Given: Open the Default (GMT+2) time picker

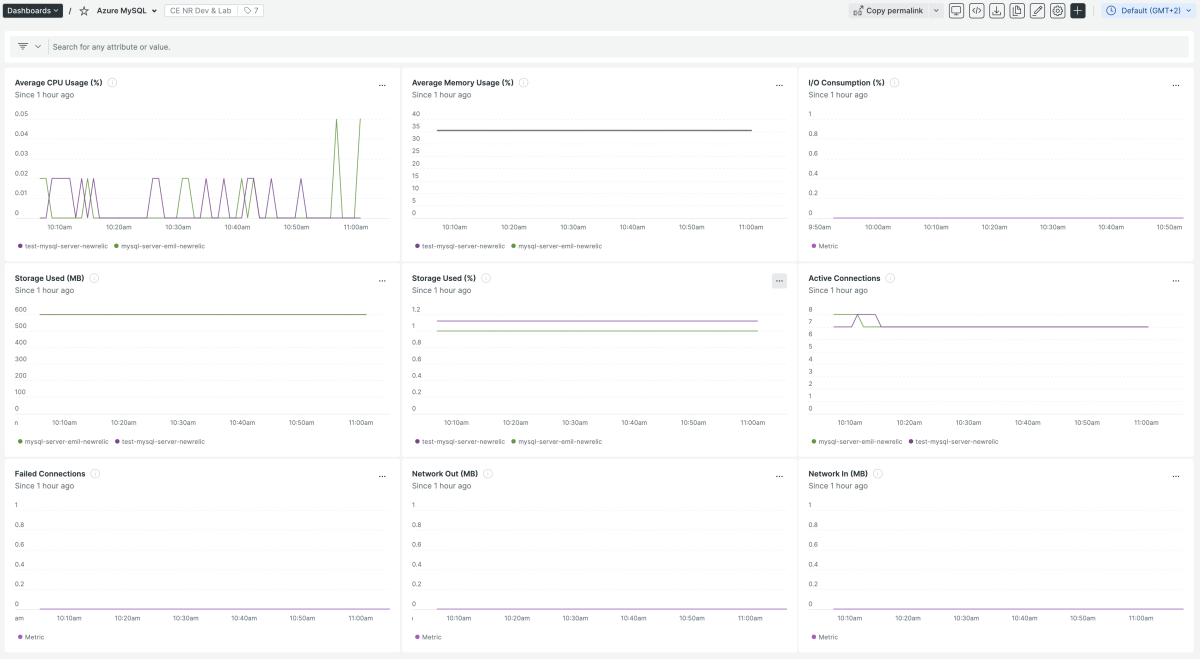Looking at the screenshot, I should pos(1147,11).
